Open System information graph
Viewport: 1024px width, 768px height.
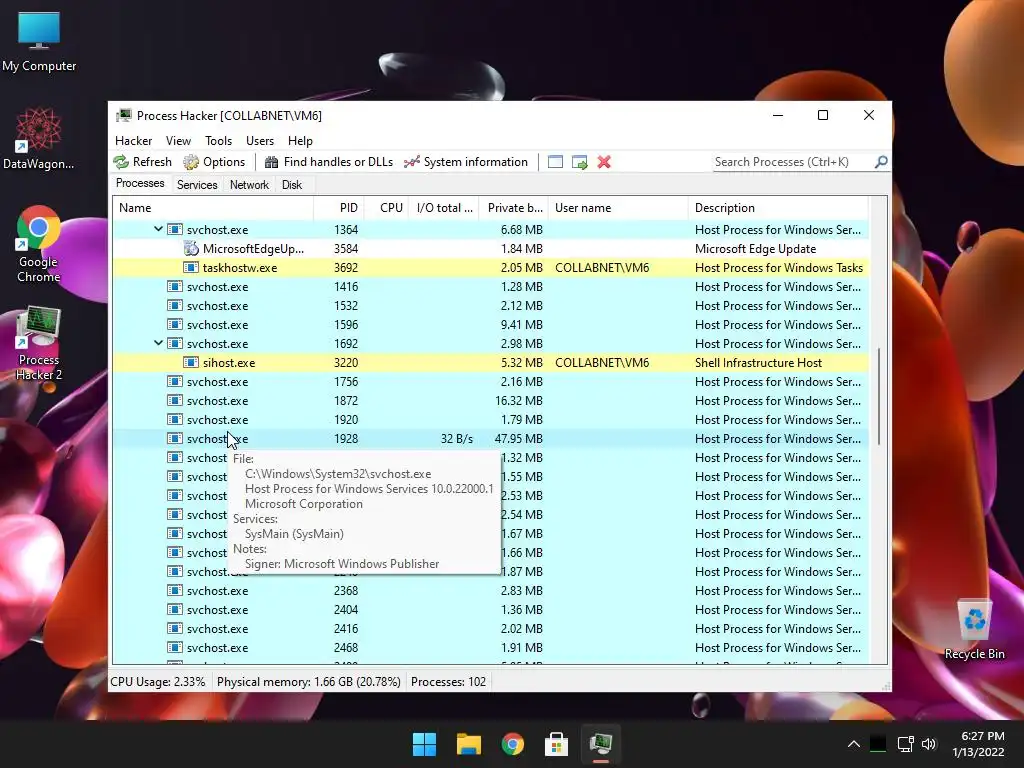[466, 162]
